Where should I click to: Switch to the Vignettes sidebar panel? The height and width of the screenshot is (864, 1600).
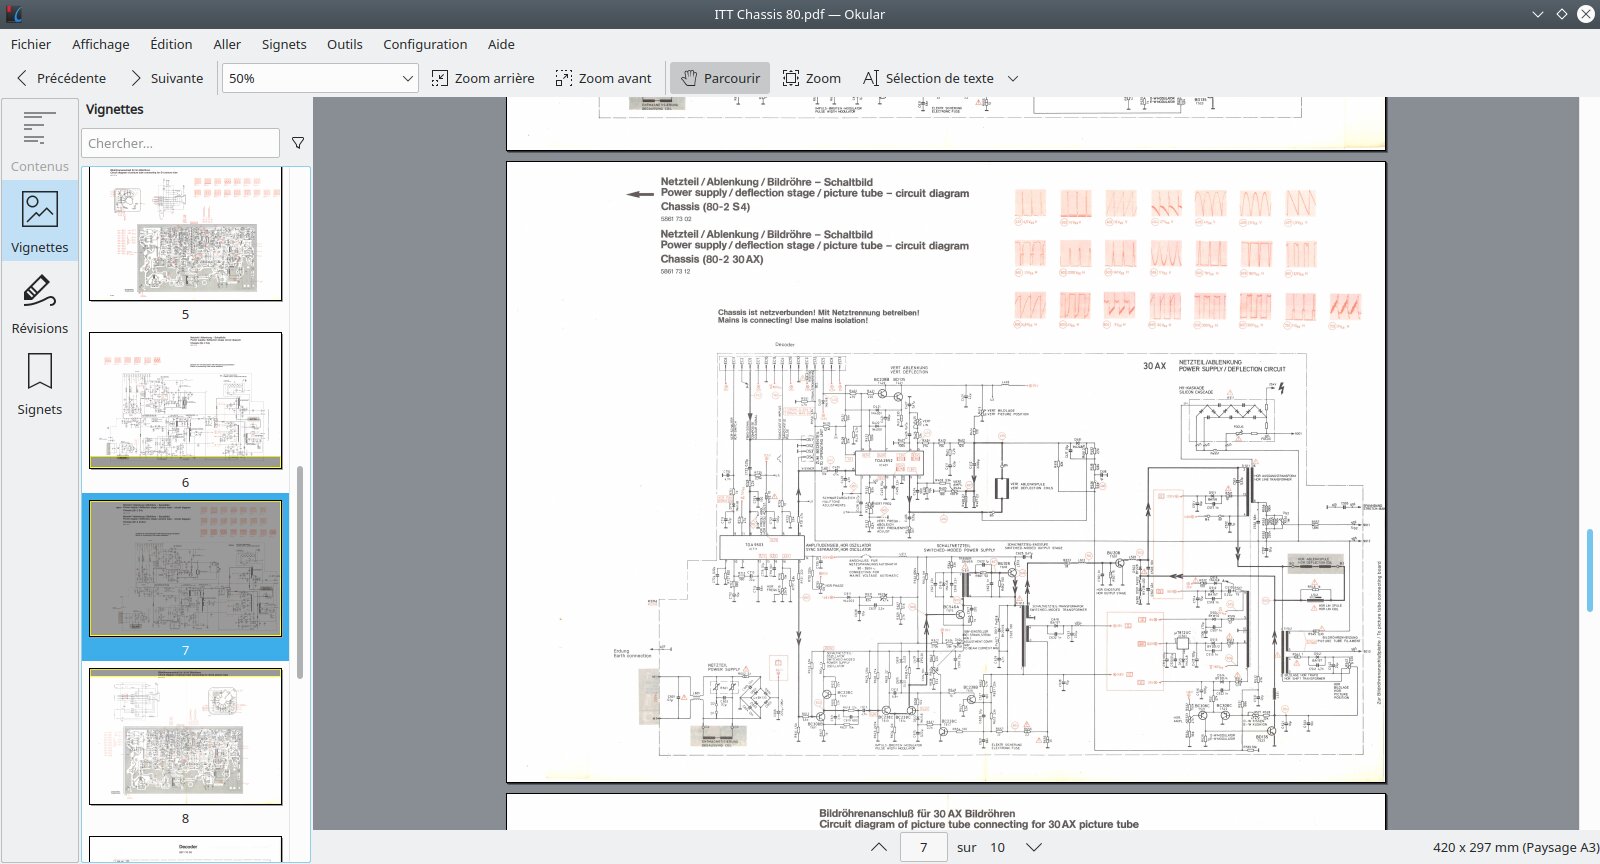click(40, 220)
